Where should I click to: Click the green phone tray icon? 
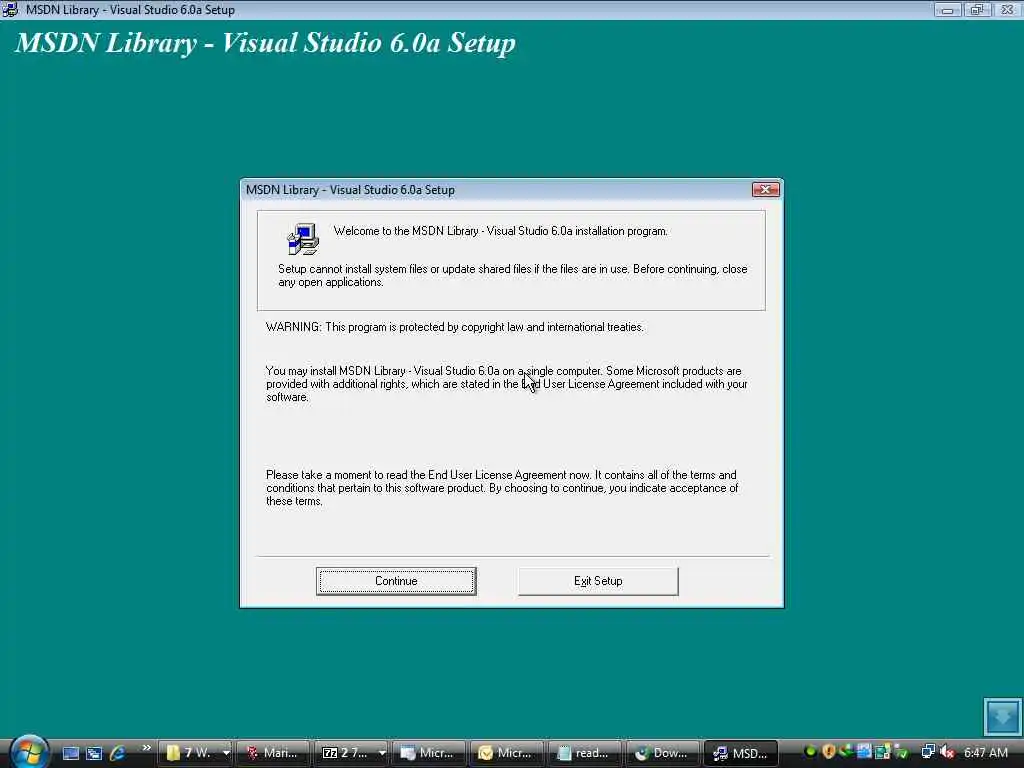coord(846,752)
